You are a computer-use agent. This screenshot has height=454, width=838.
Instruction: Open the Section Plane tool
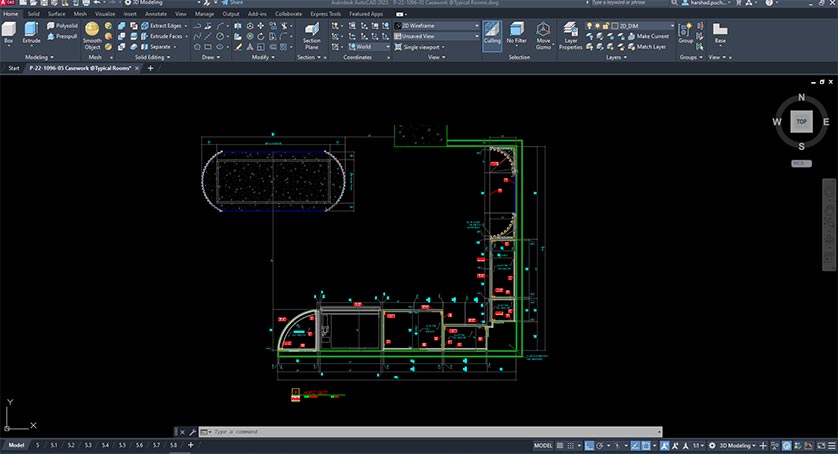click(312, 38)
